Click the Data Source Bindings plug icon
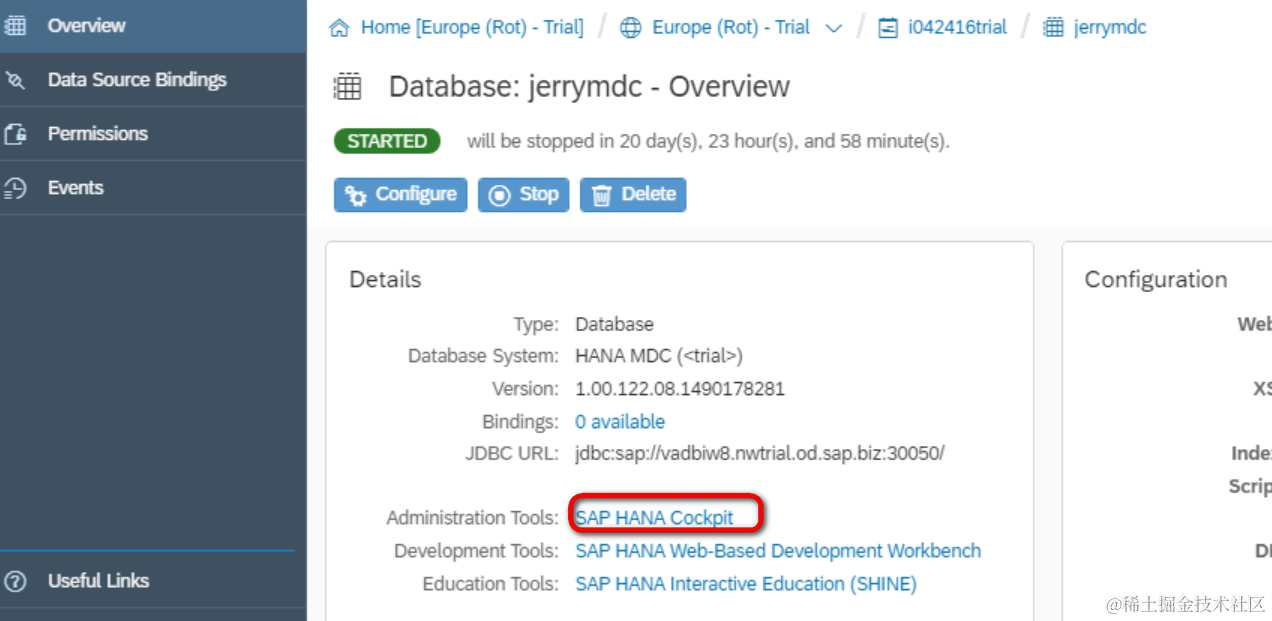1272x621 pixels. [x=15, y=80]
